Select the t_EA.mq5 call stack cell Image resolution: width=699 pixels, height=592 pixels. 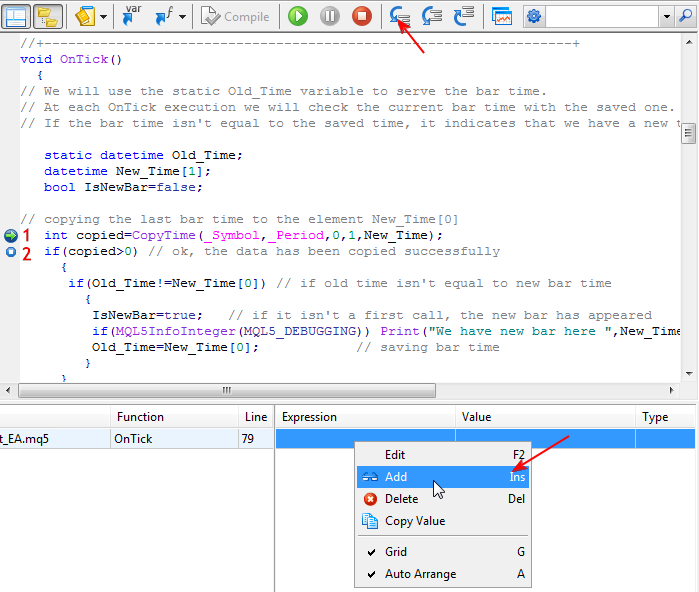coord(55,439)
